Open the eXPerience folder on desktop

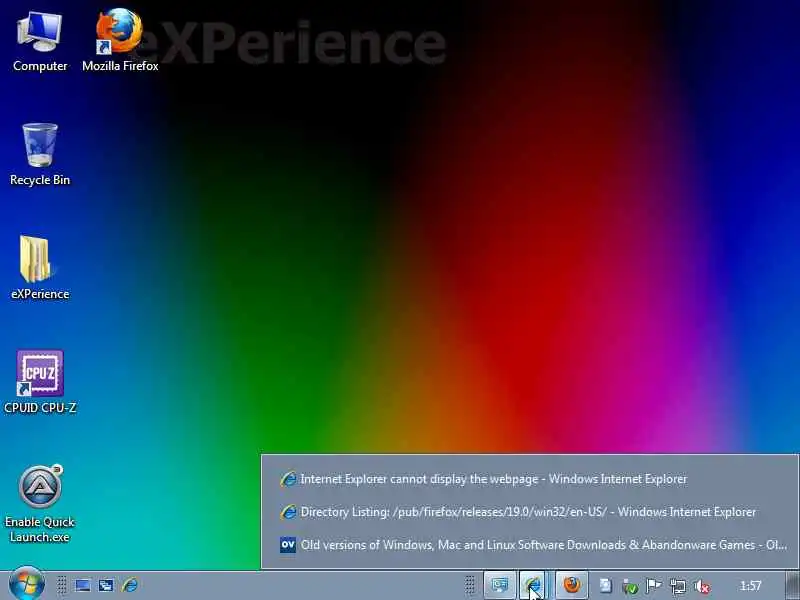(x=40, y=268)
